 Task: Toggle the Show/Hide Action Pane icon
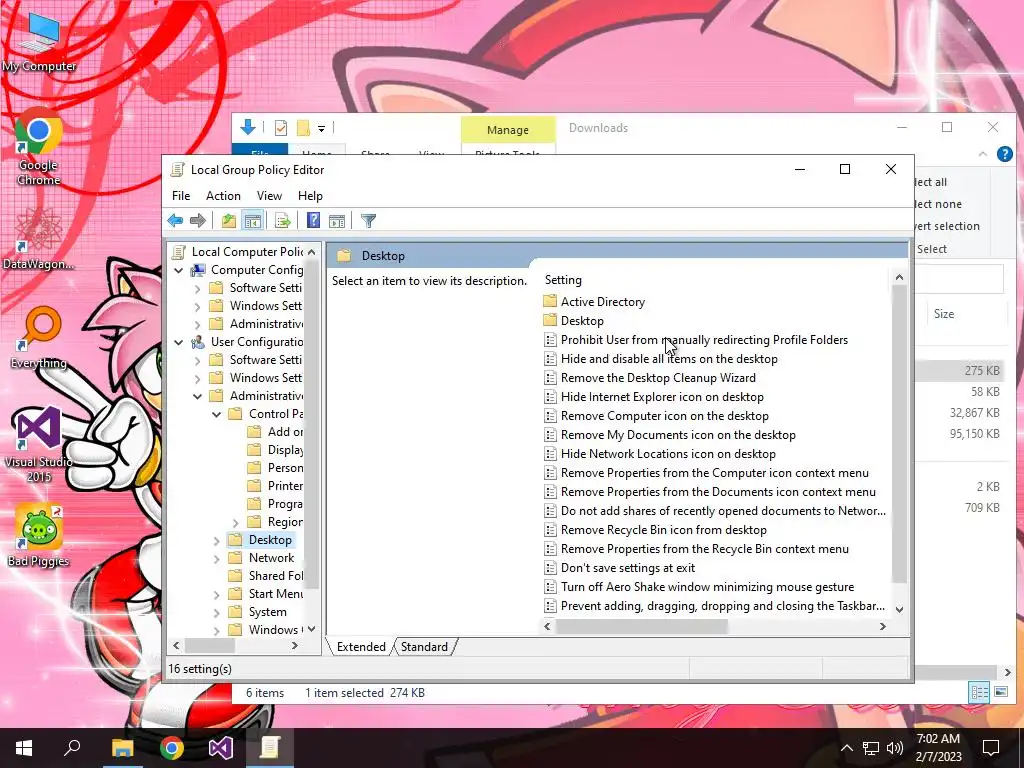point(337,221)
